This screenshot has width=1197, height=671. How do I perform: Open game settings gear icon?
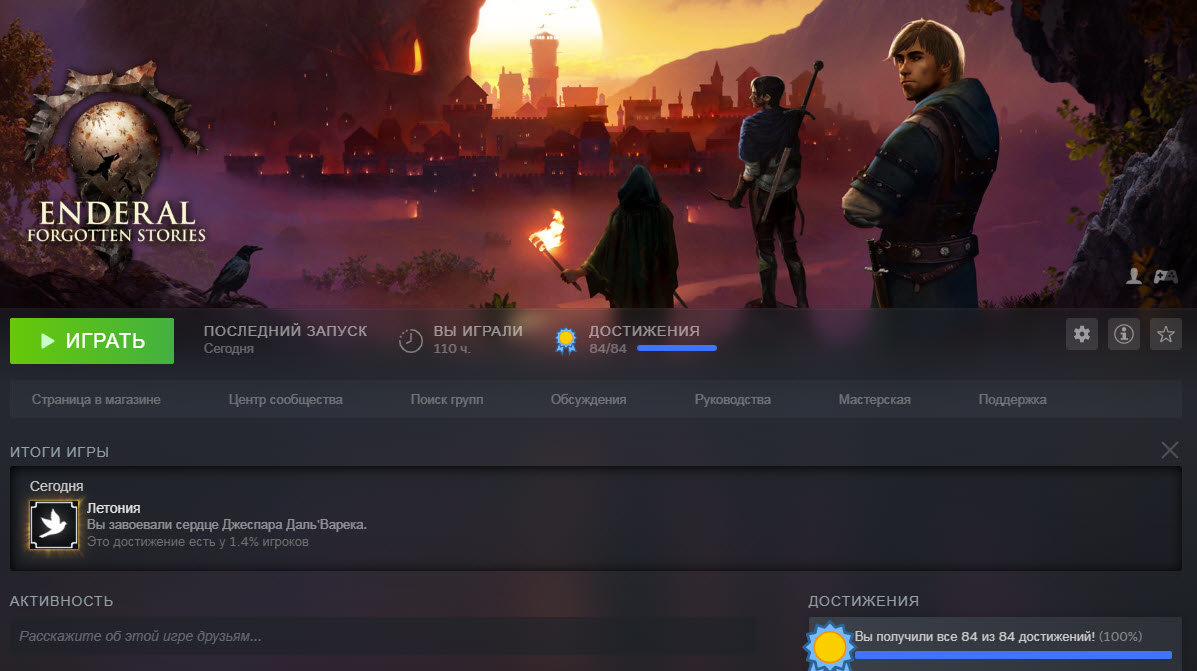(x=1082, y=335)
